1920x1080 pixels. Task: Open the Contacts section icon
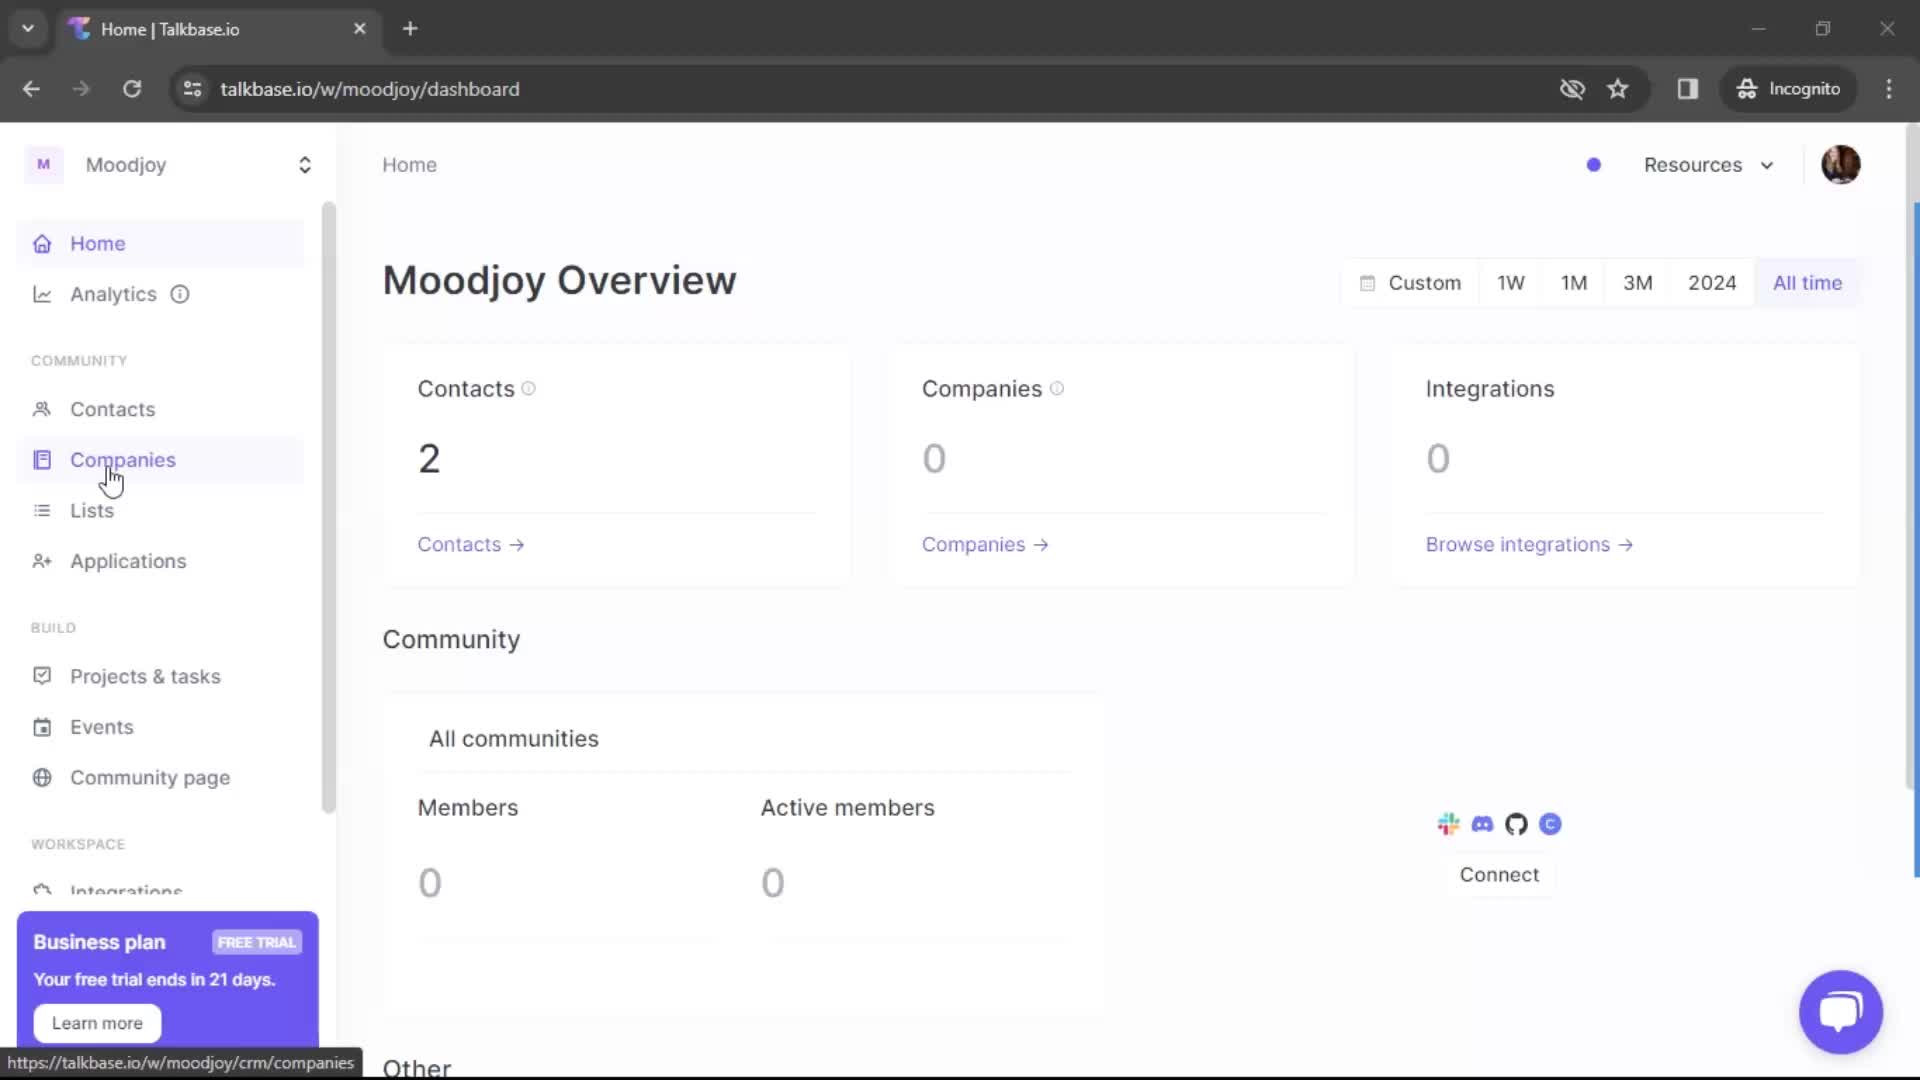point(41,409)
